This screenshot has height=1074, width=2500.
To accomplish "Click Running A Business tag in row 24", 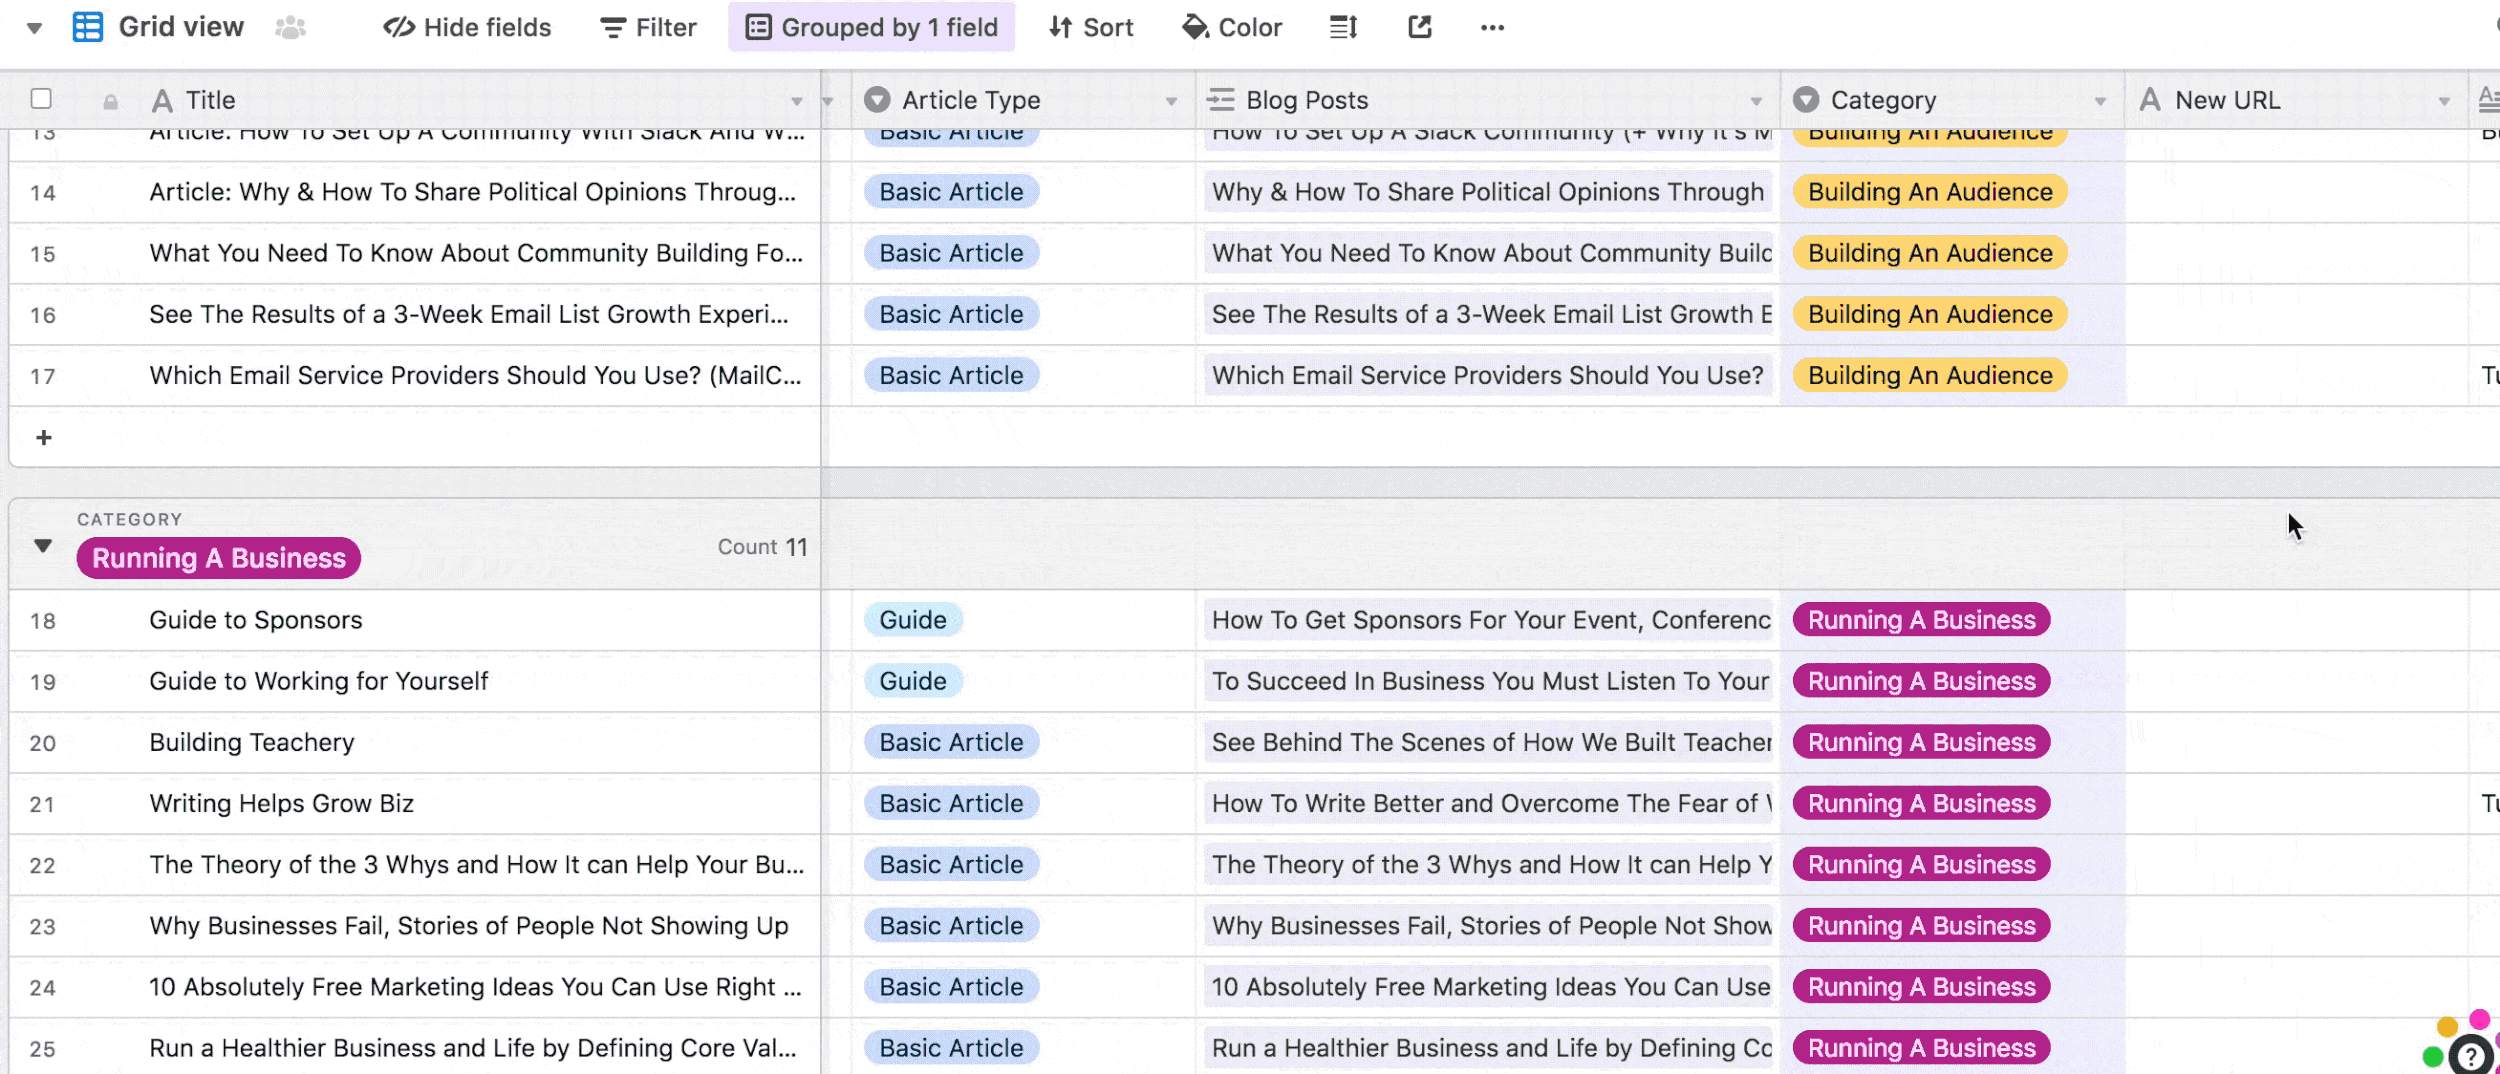I will (x=1921, y=987).
